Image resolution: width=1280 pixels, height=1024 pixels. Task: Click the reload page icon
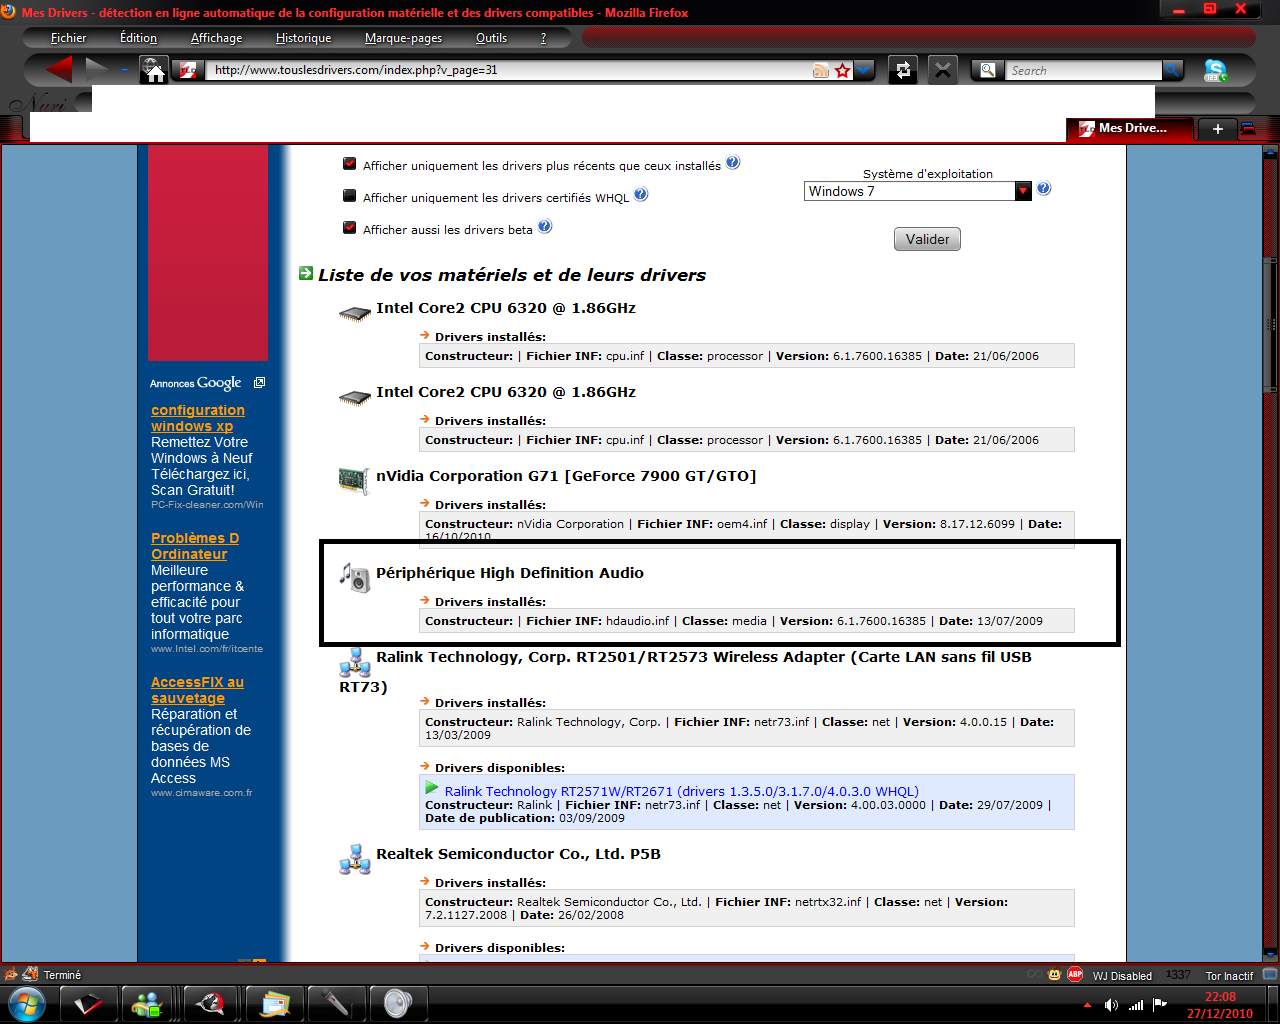click(x=903, y=70)
